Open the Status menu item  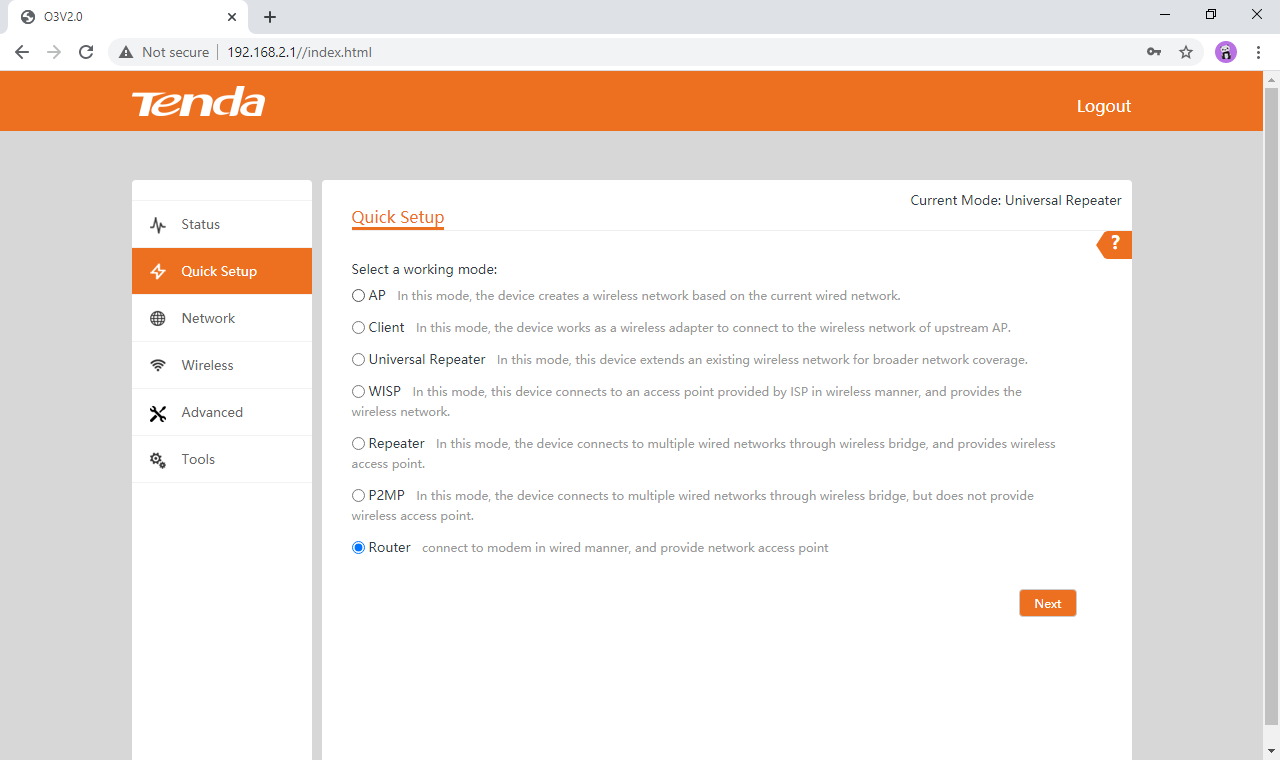tap(222, 225)
